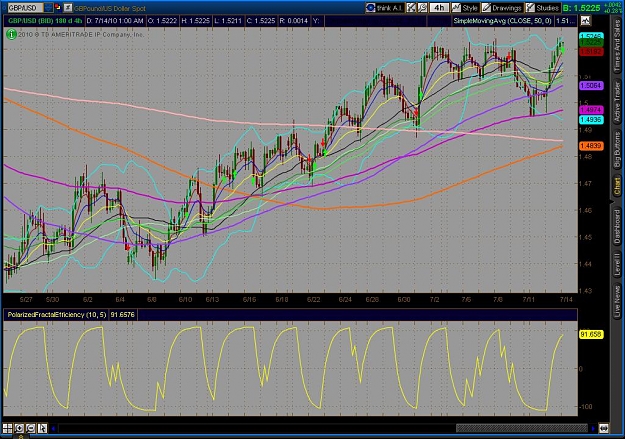Click the wrench settings icon in toolbar
625x439 pixels.
coord(422,8)
